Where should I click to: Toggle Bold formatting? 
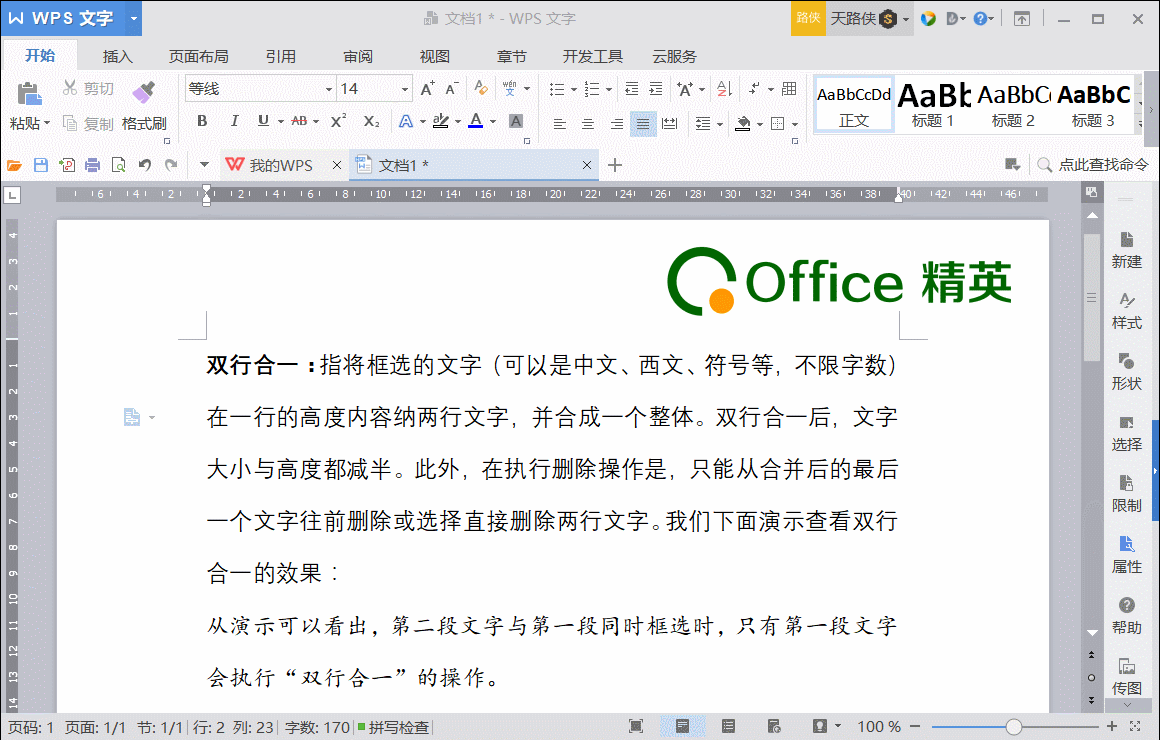[x=202, y=121]
